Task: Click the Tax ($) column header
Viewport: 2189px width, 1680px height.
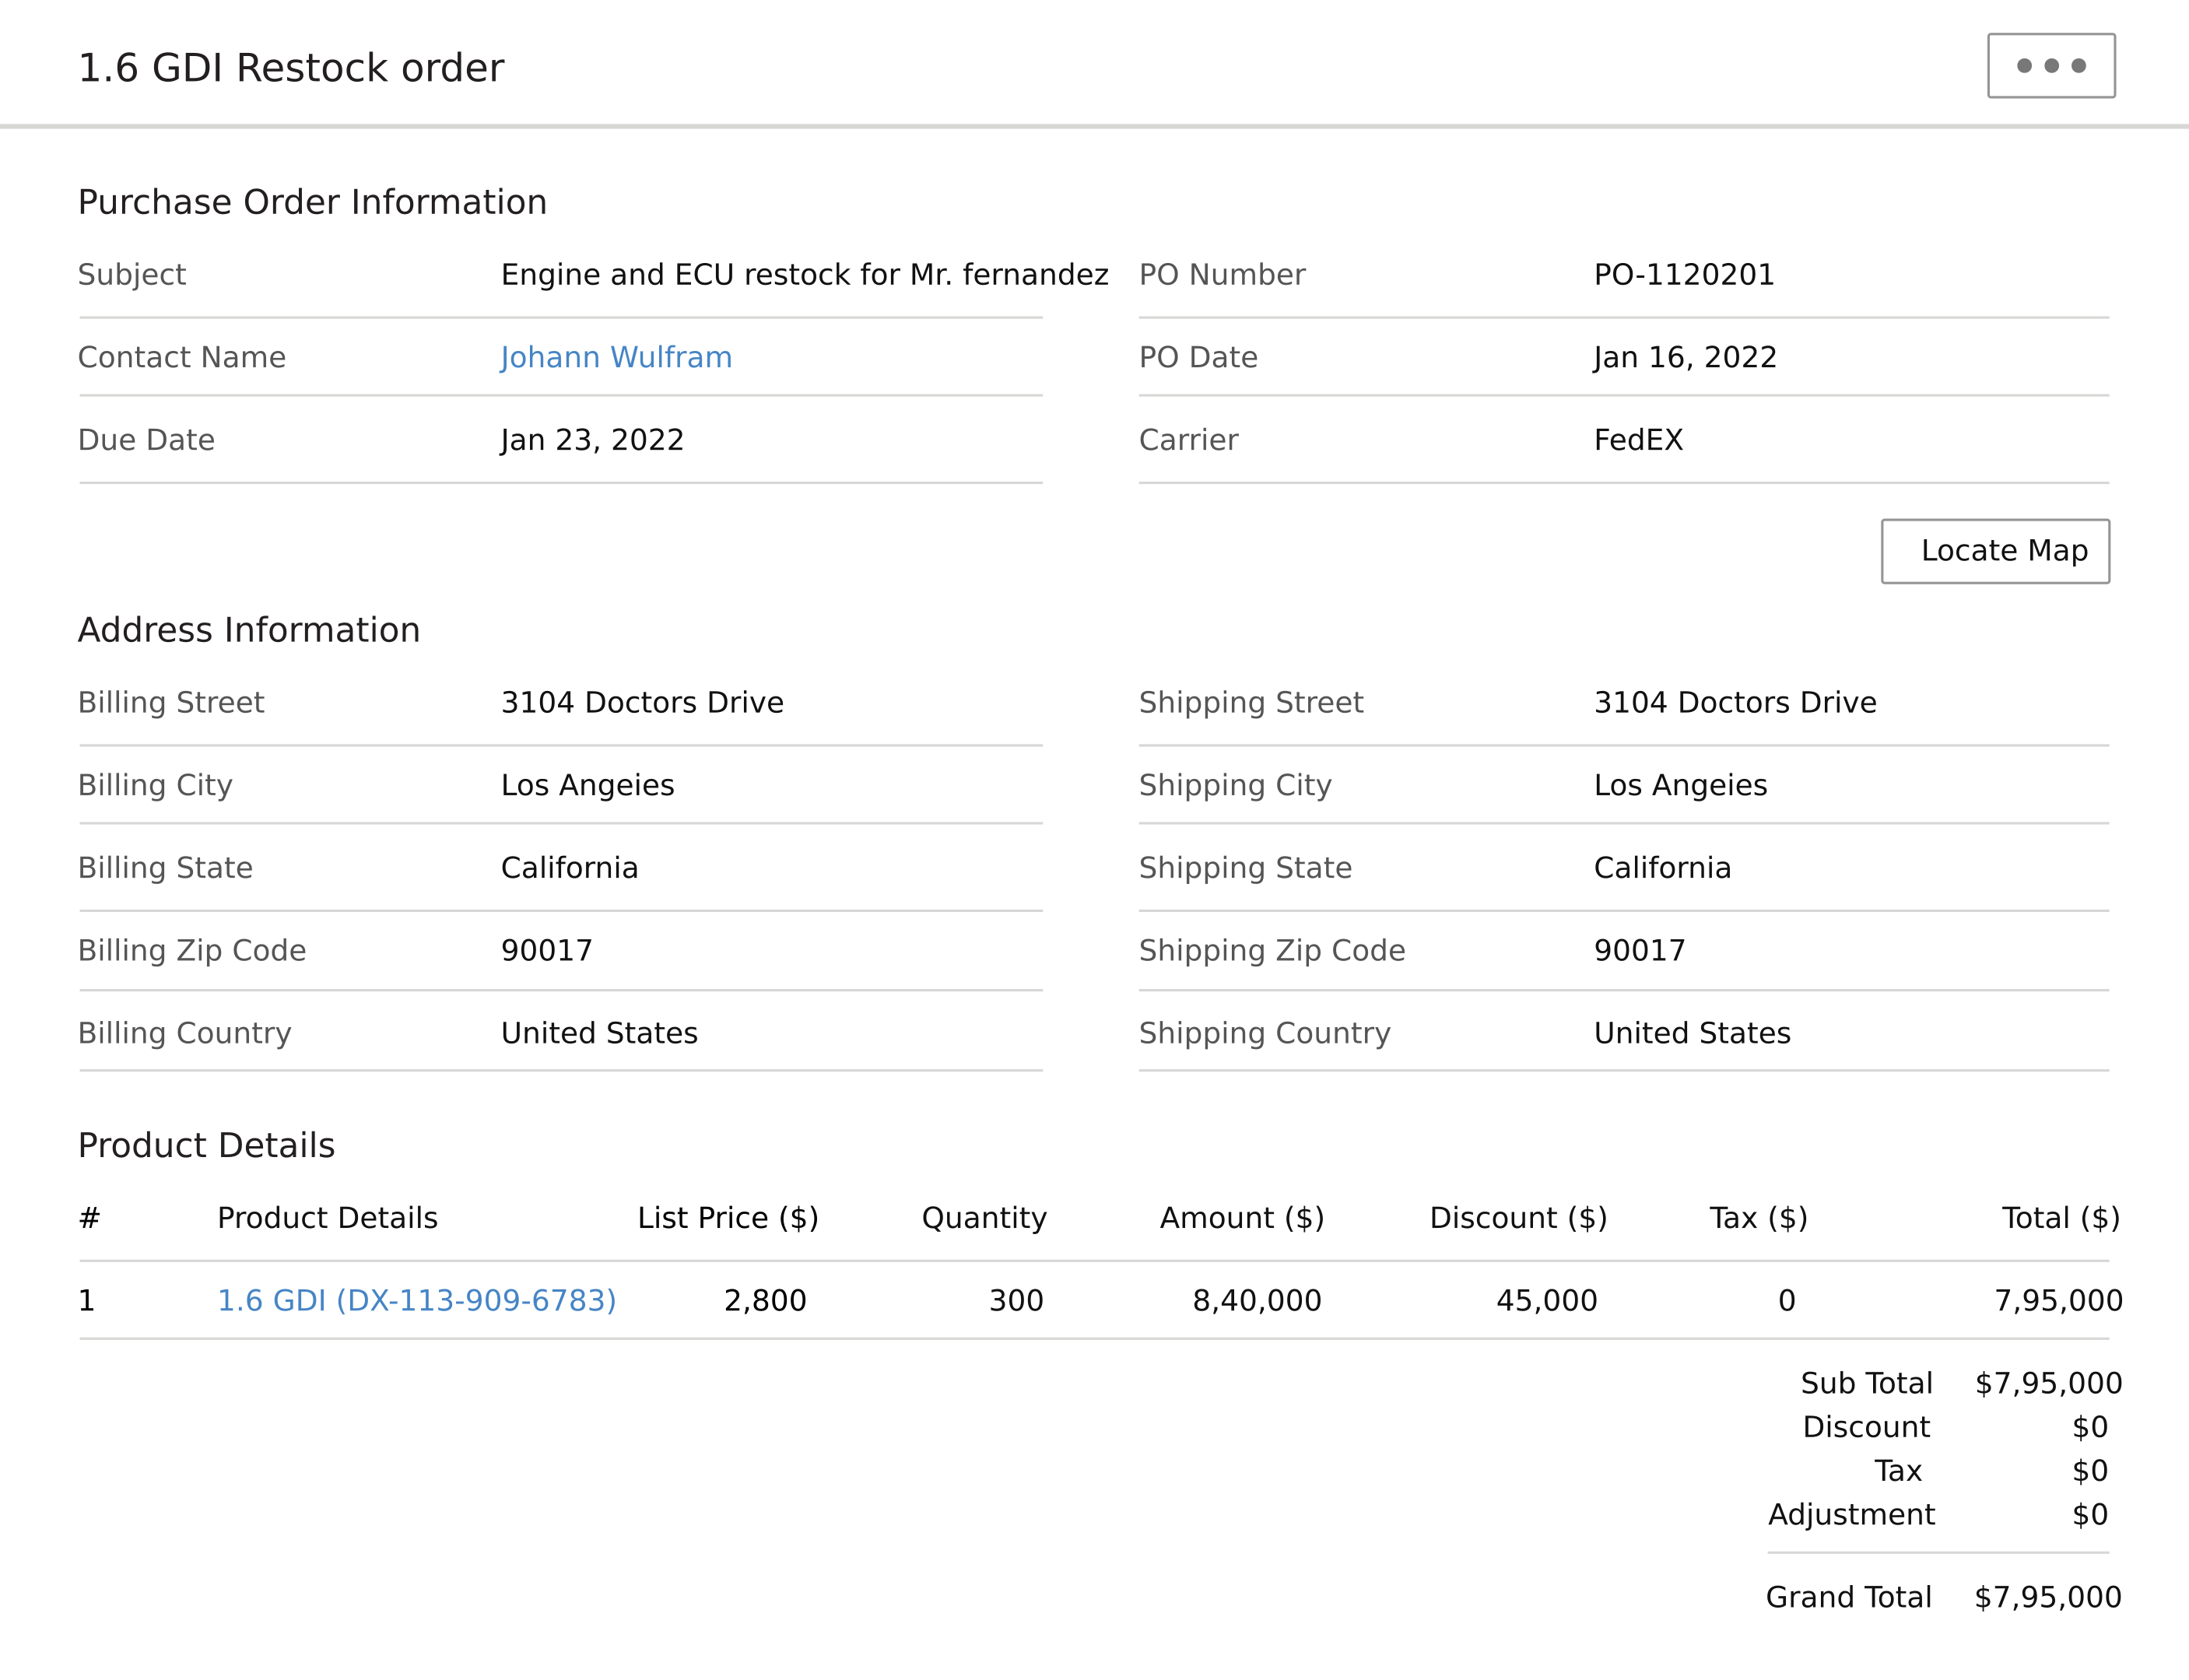Action: tap(1758, 1218)
